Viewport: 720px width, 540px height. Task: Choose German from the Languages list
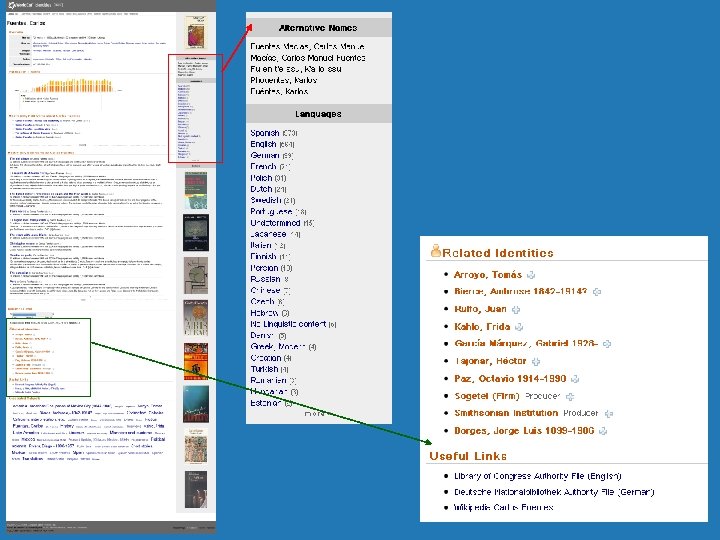click(264, 155)
